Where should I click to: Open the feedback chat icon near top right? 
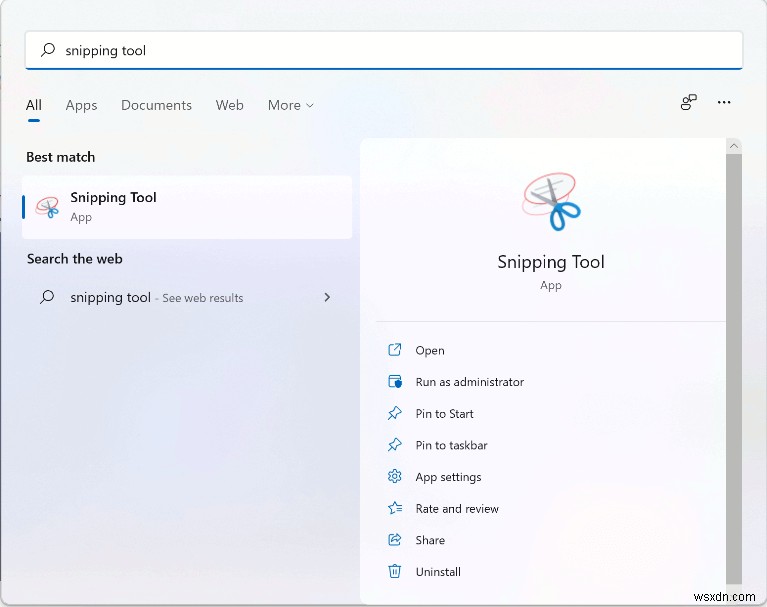689,102
